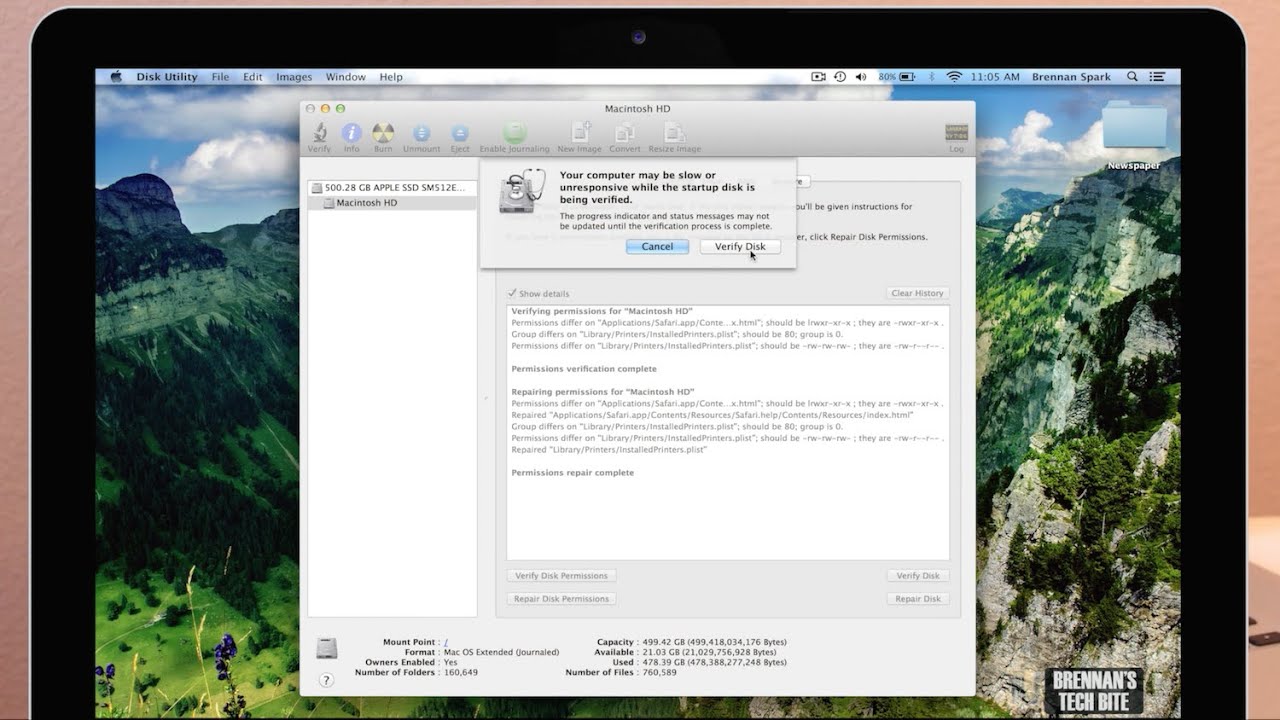Click the Capacity value 499.42 GB

coord(713,643)
